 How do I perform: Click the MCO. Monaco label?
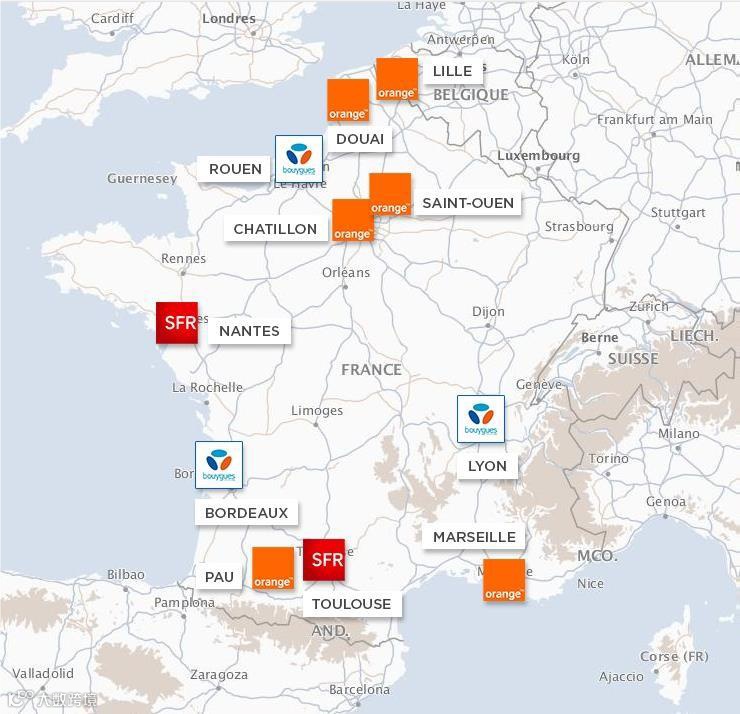coord(597,556)
